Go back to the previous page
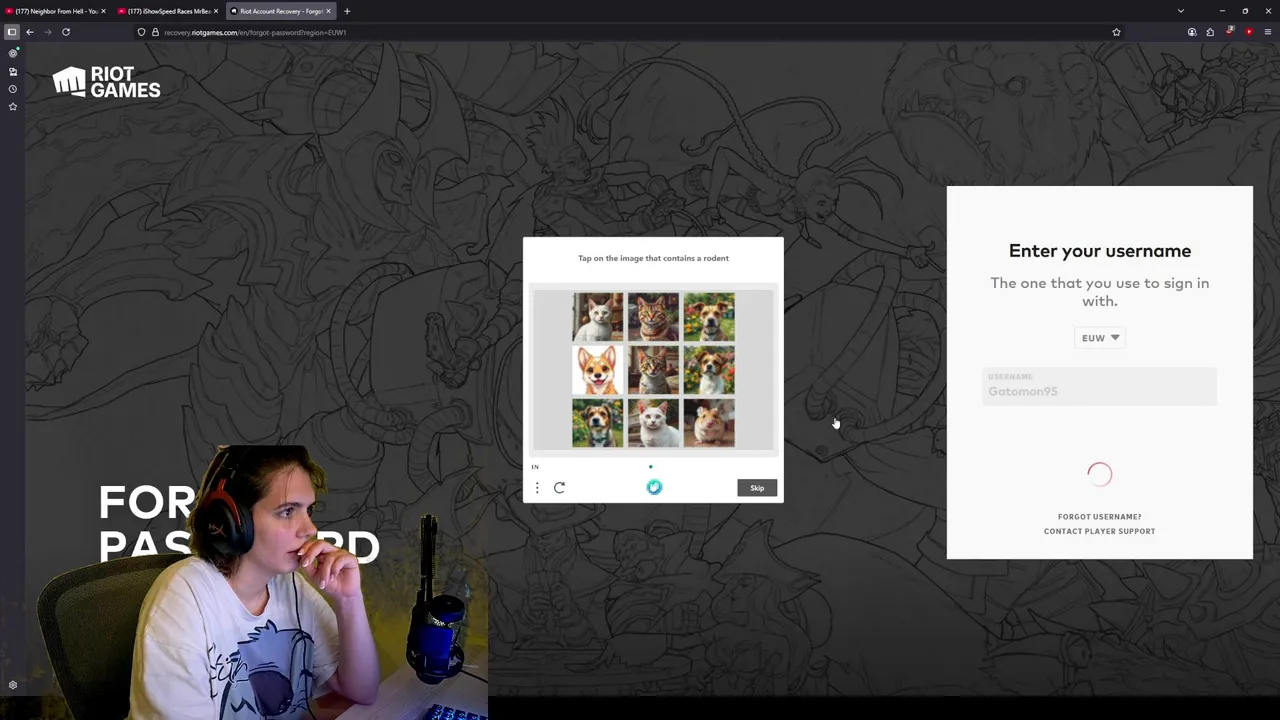The image size is (1280, 720). pyautogui.click(x=30, y=32)
